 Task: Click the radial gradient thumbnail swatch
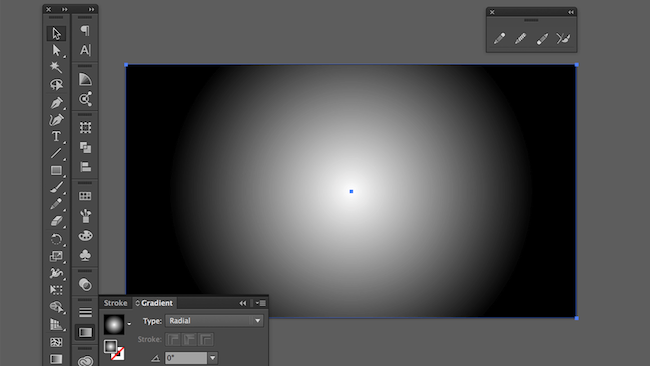pos(114,324)
